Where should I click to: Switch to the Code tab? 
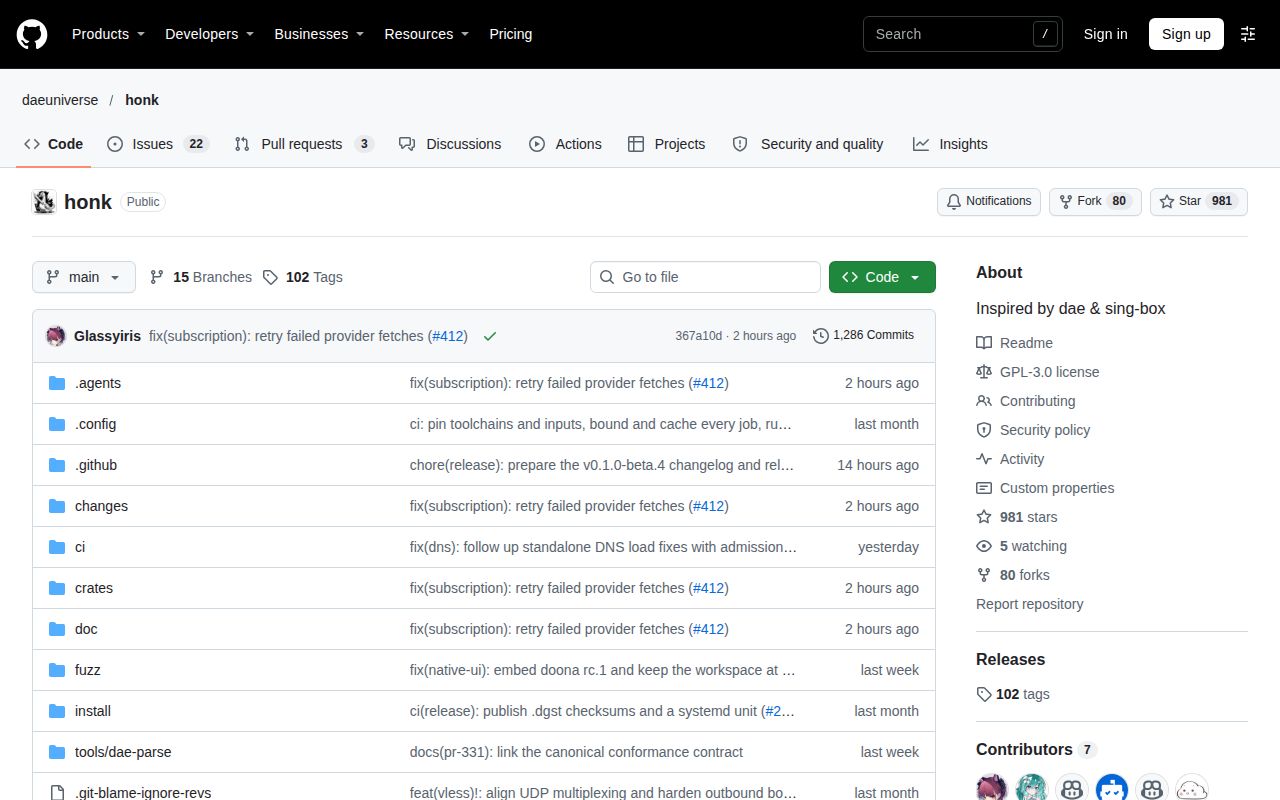[x=54, y=144]
